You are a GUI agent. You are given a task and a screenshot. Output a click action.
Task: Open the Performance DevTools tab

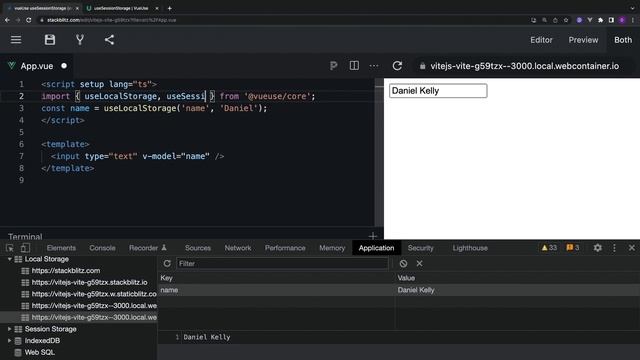point(285,248)
